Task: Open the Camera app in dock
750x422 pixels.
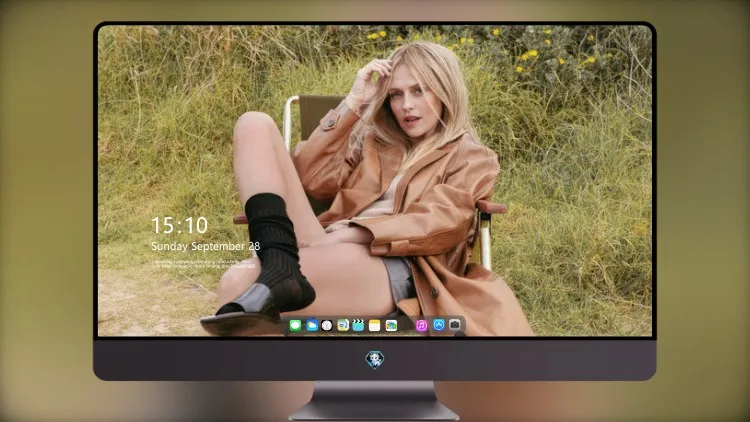Action: [x=455, y=325]
